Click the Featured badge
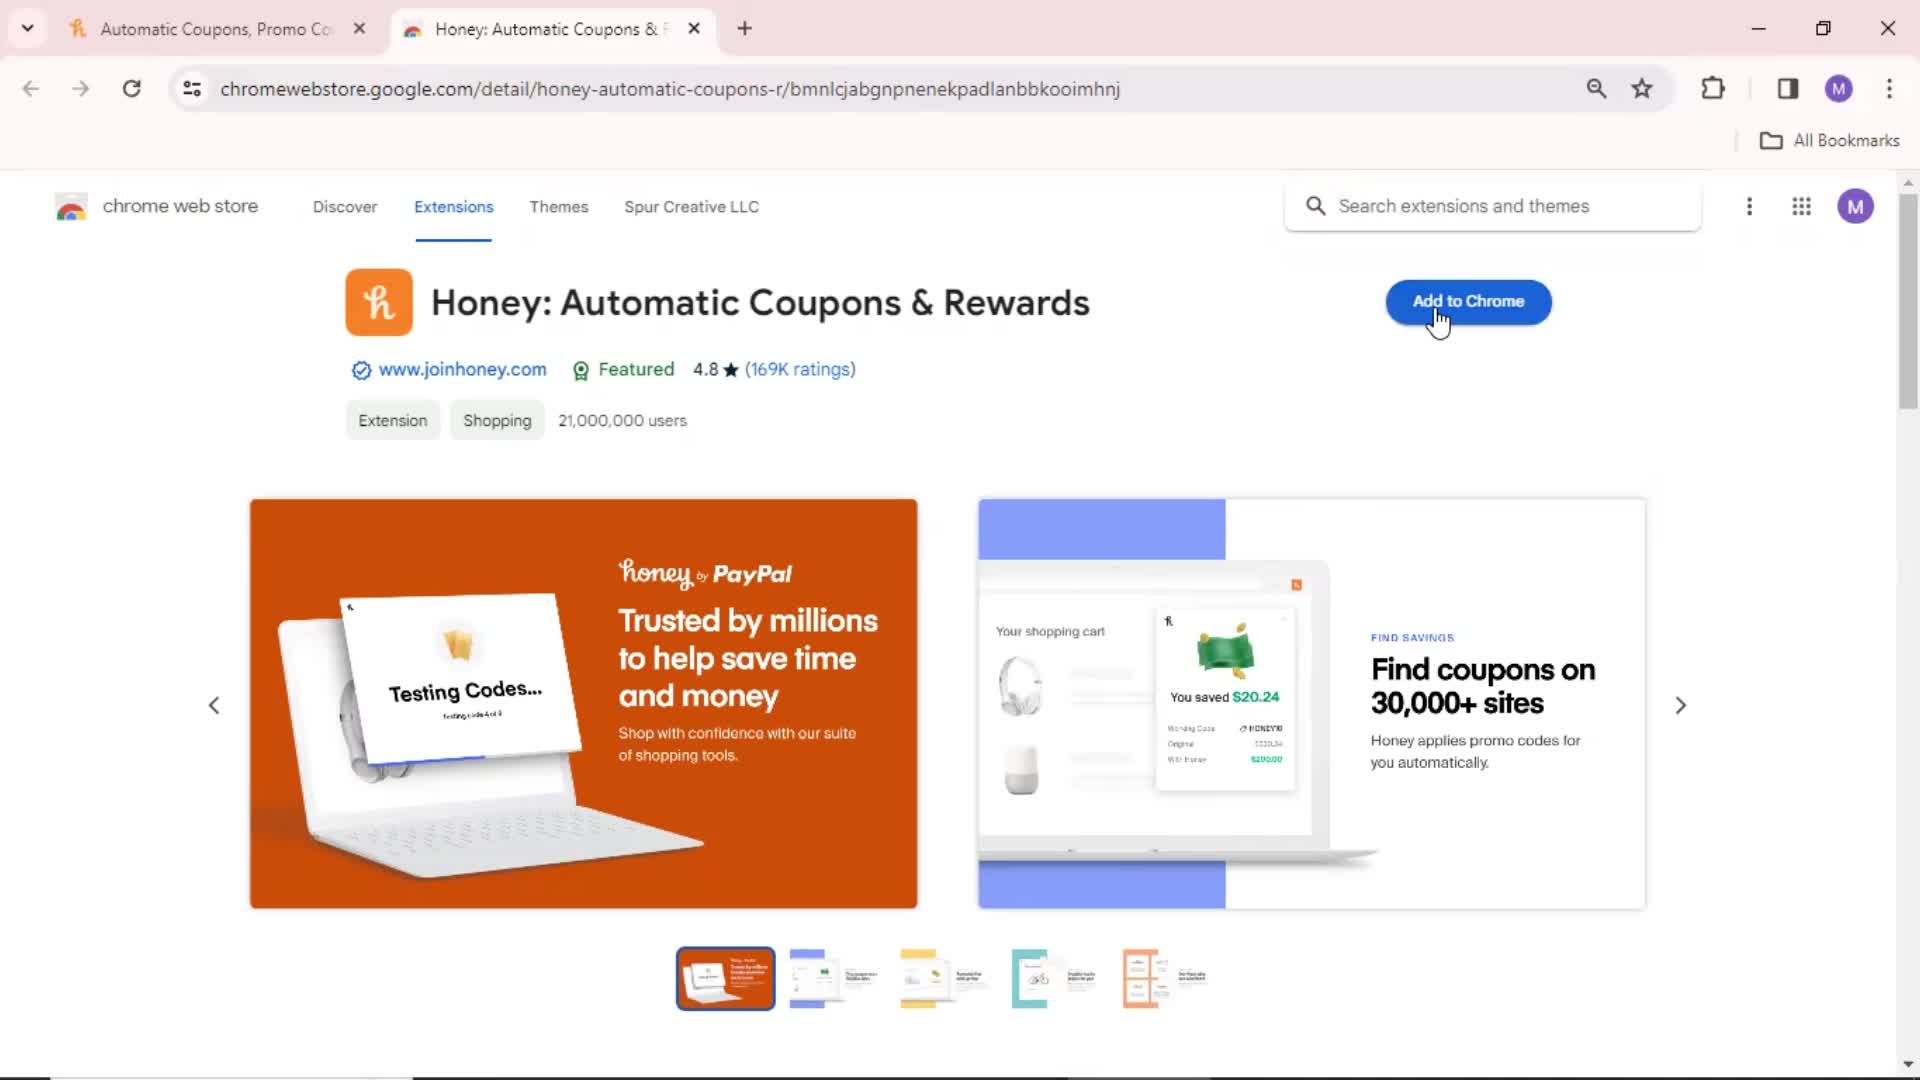 623,370
